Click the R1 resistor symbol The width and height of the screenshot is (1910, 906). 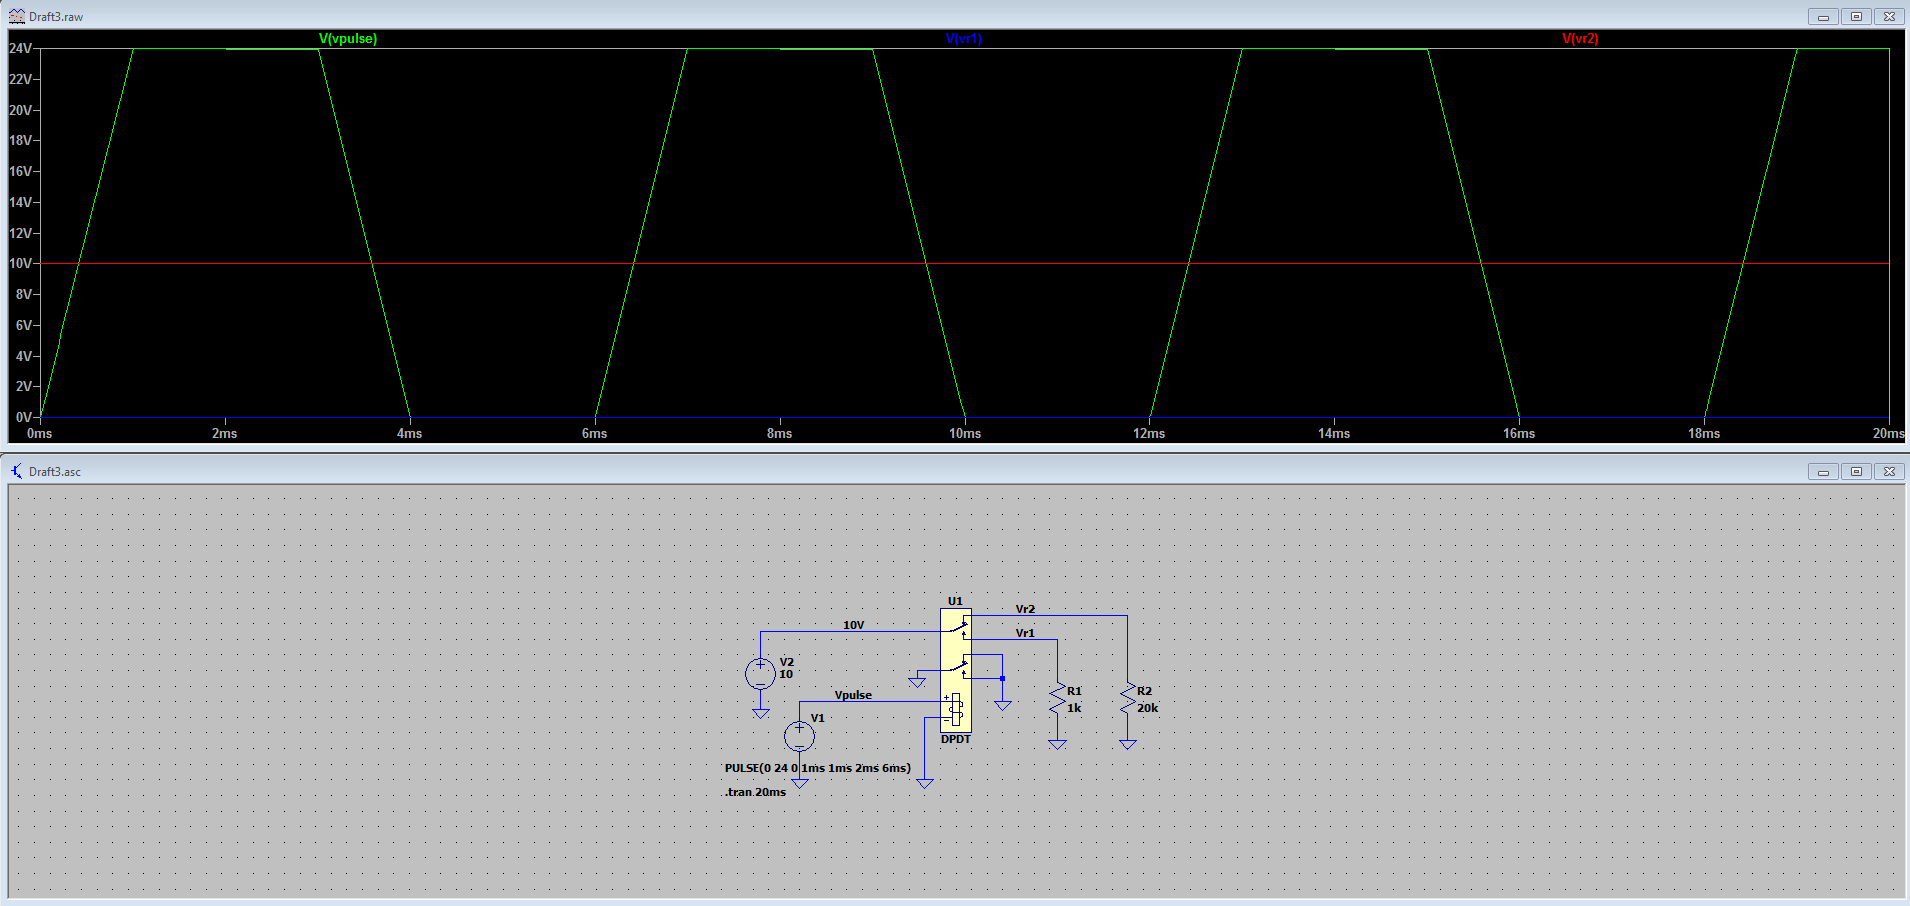click(1057, 697)
